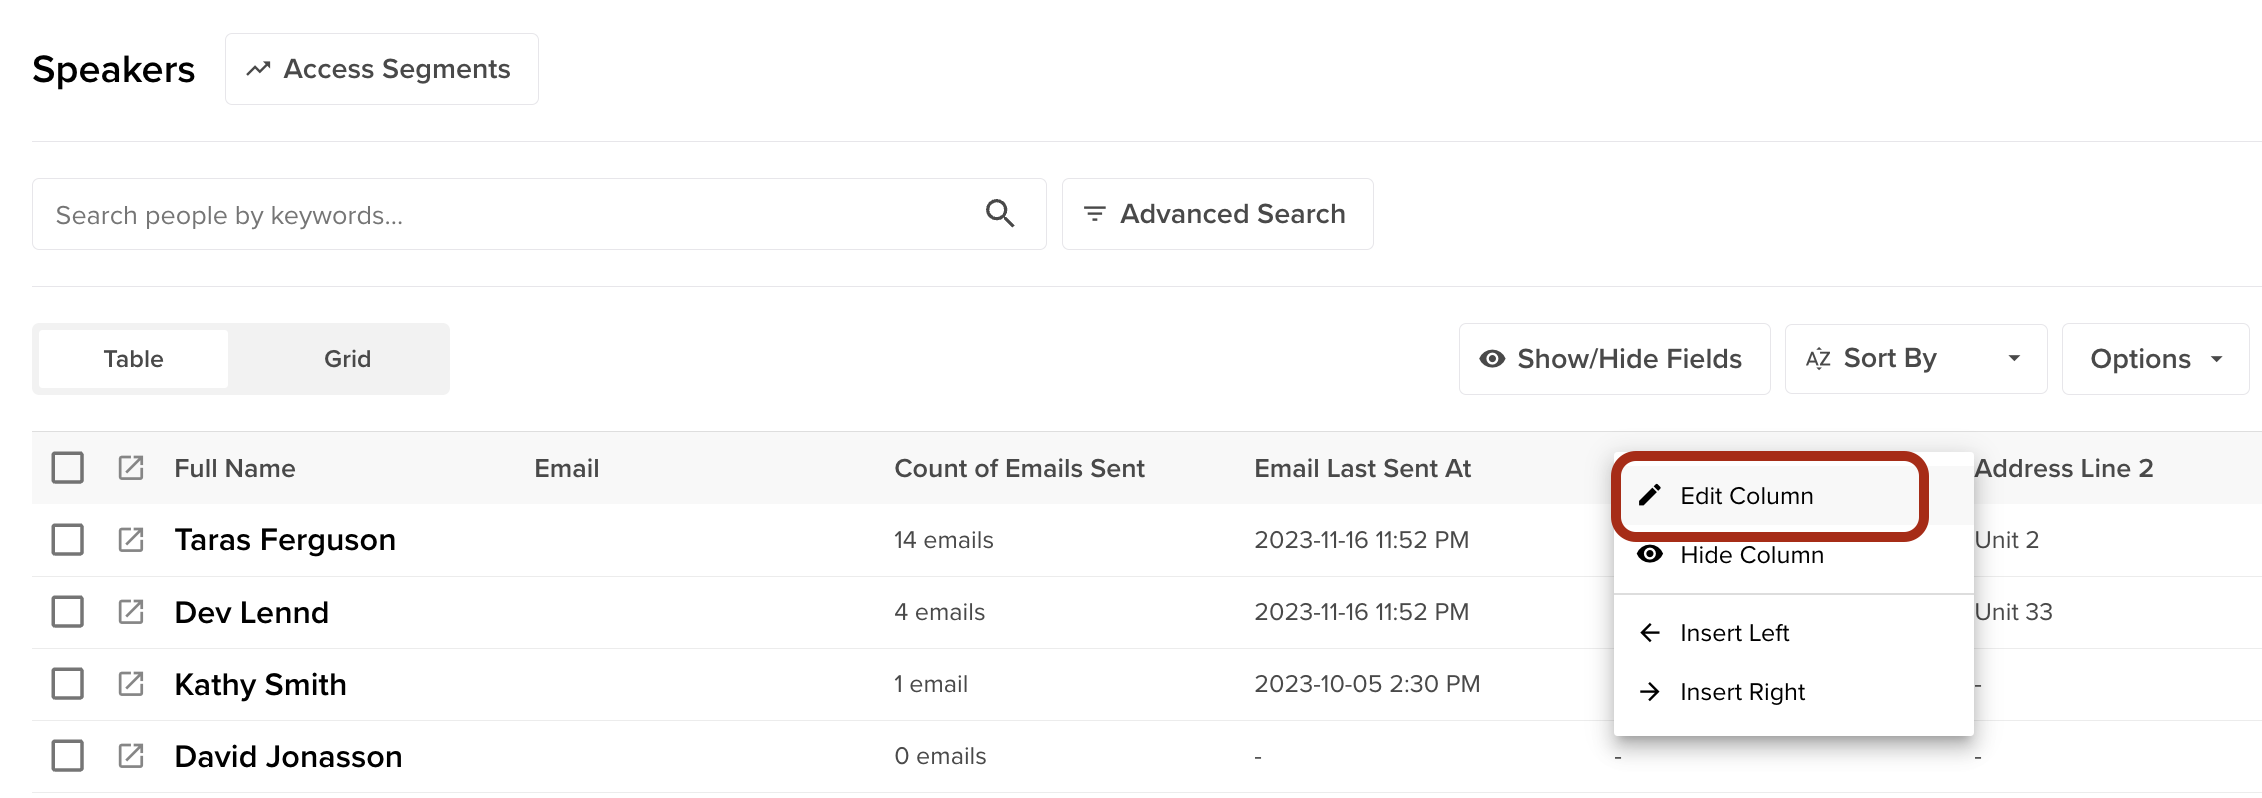Viewport: 2262px width, 798px height.
Task: Tick the checkbox beside Kathy Smith
Action: pos(68,684)
